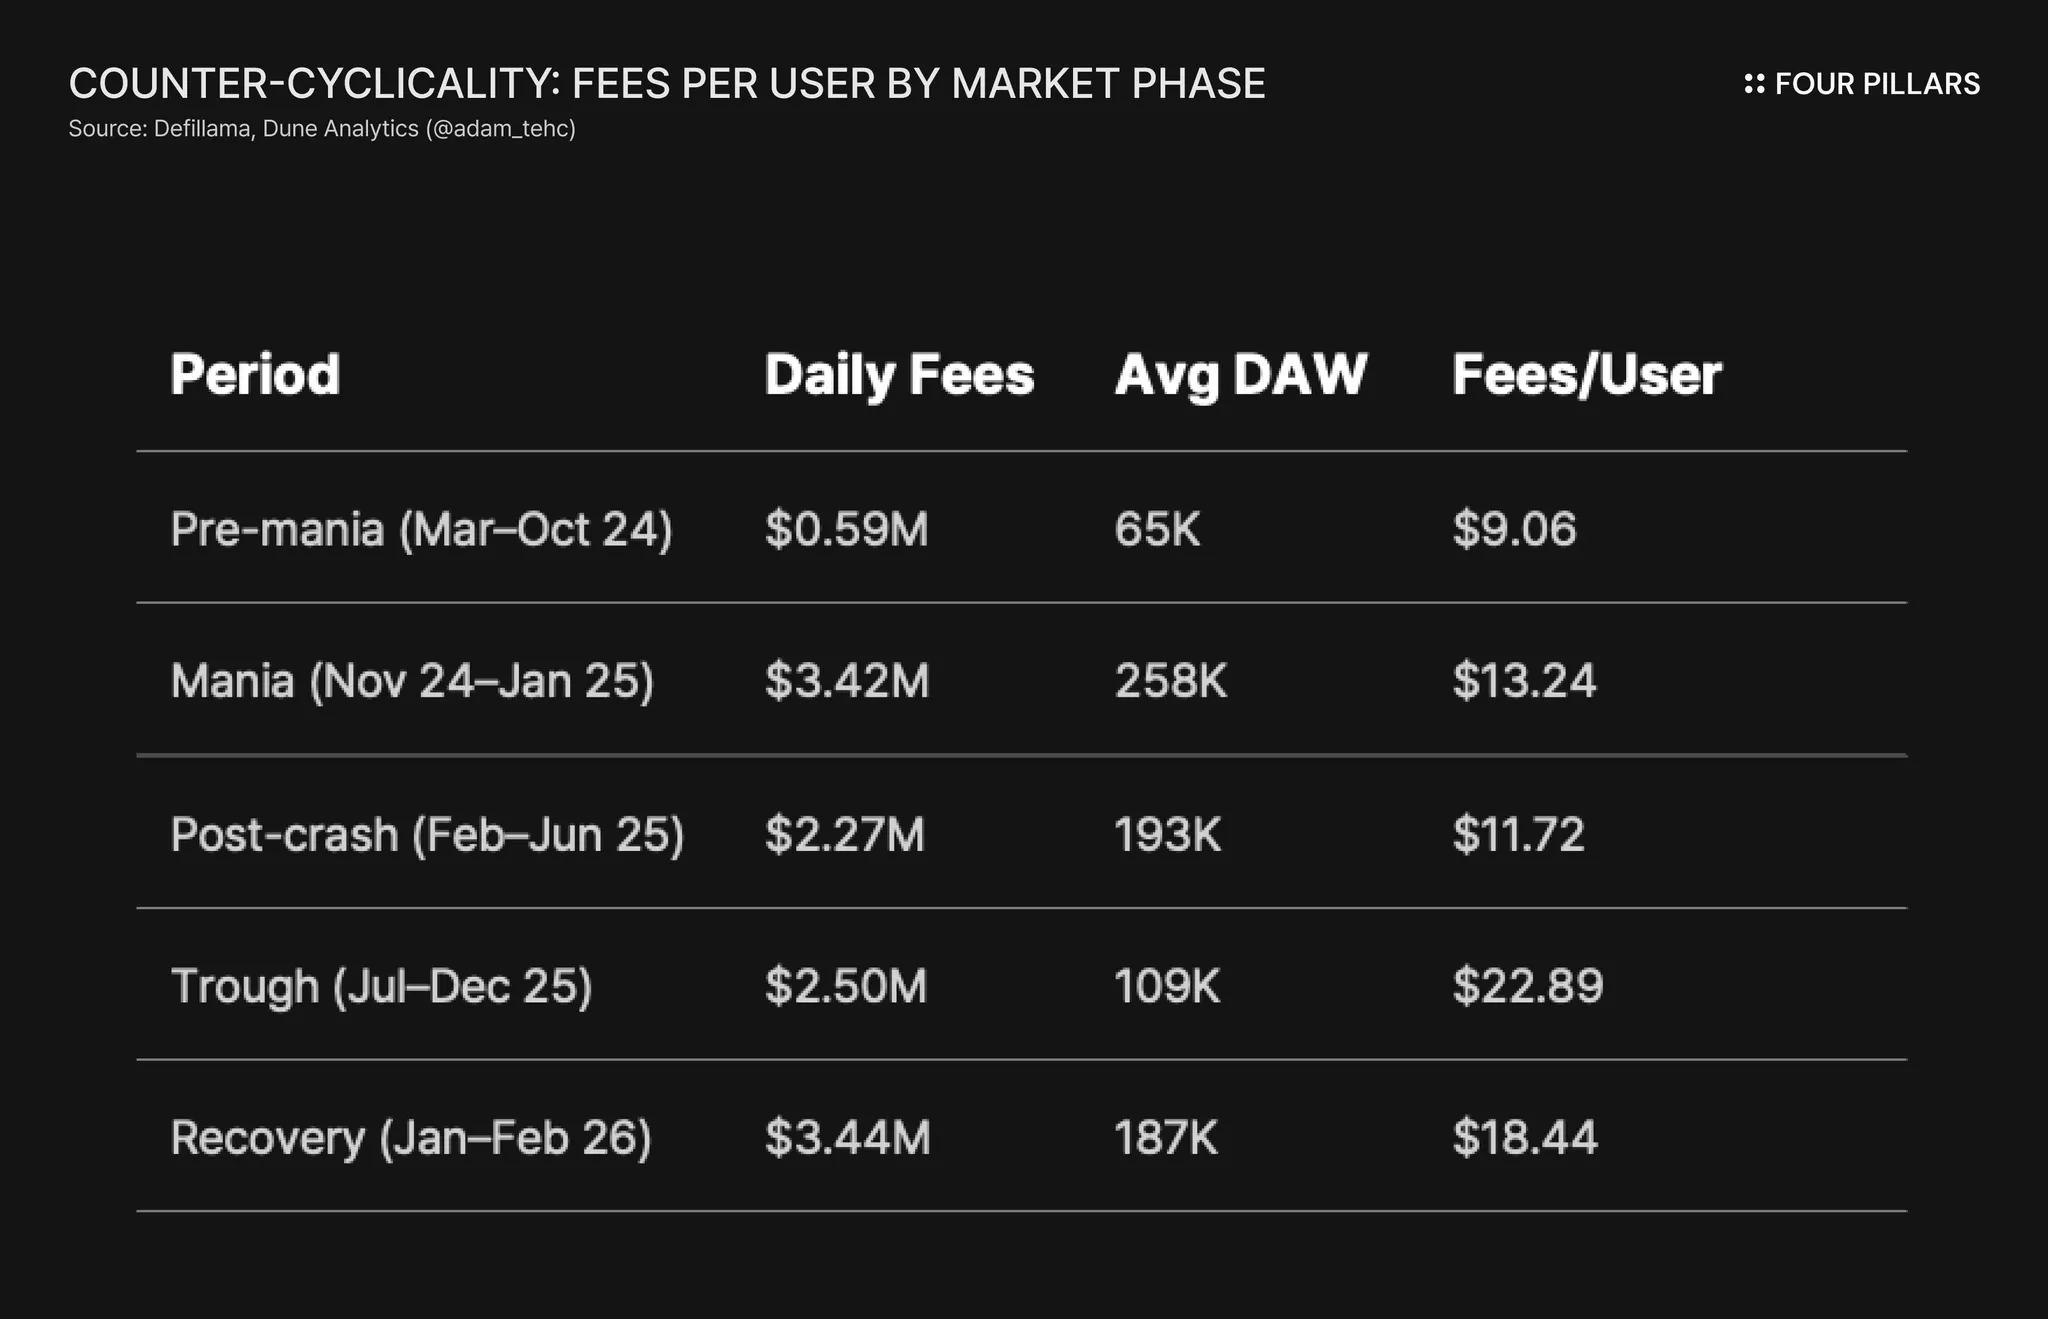Select the Avg DAW column header

1240,375
